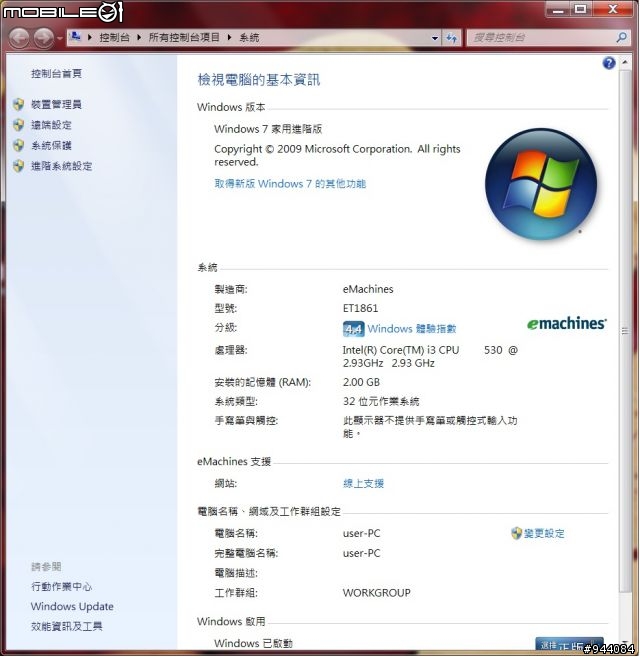The width and height of the screenshot is (640, 657).
Task: Click model value ET1861
Action: coord(360,308)
